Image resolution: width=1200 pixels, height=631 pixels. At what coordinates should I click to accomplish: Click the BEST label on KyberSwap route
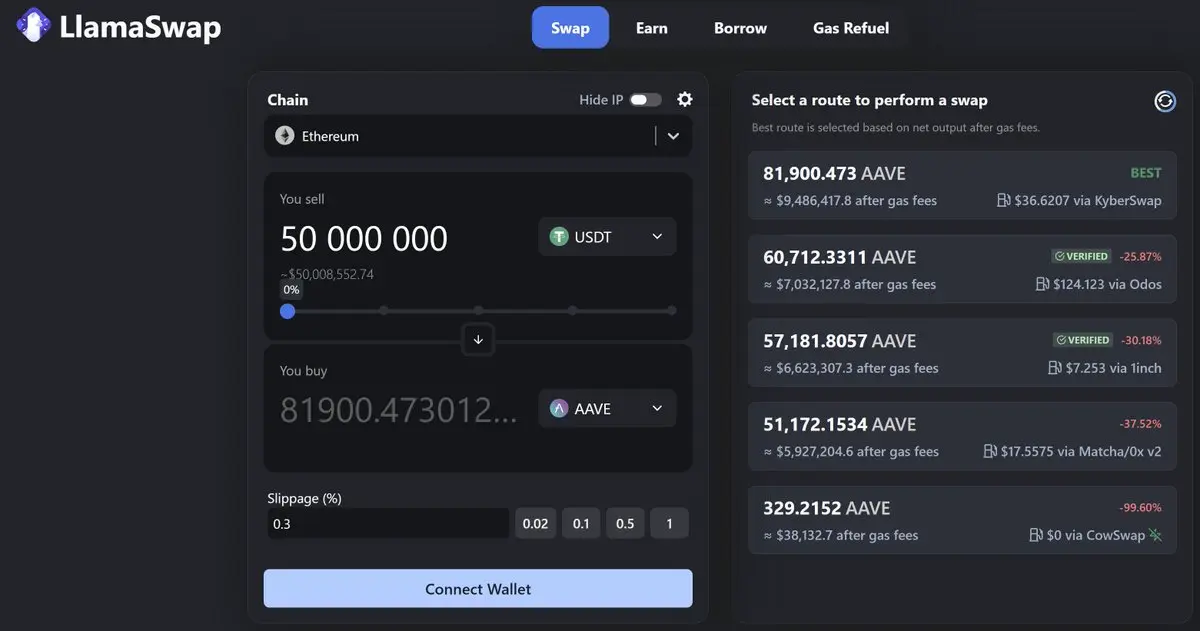click(x=1146, y=173)
